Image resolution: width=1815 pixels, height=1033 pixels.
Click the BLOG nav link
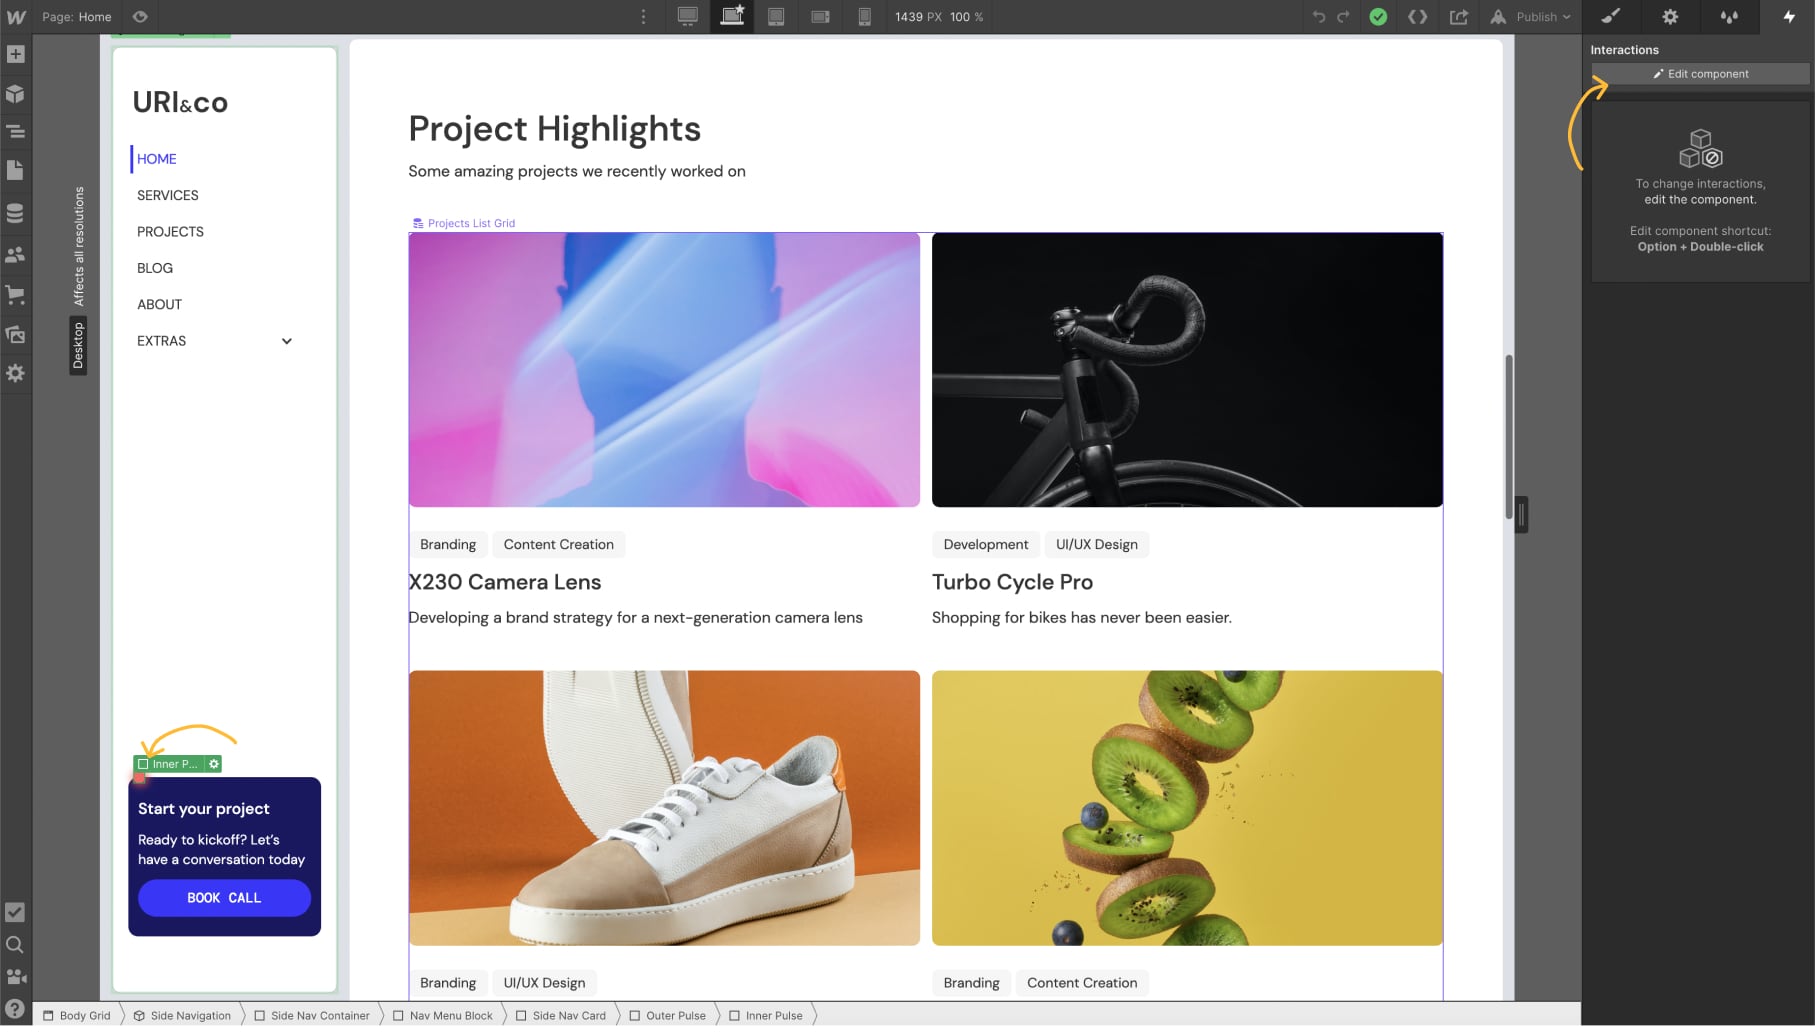(155, 269)
